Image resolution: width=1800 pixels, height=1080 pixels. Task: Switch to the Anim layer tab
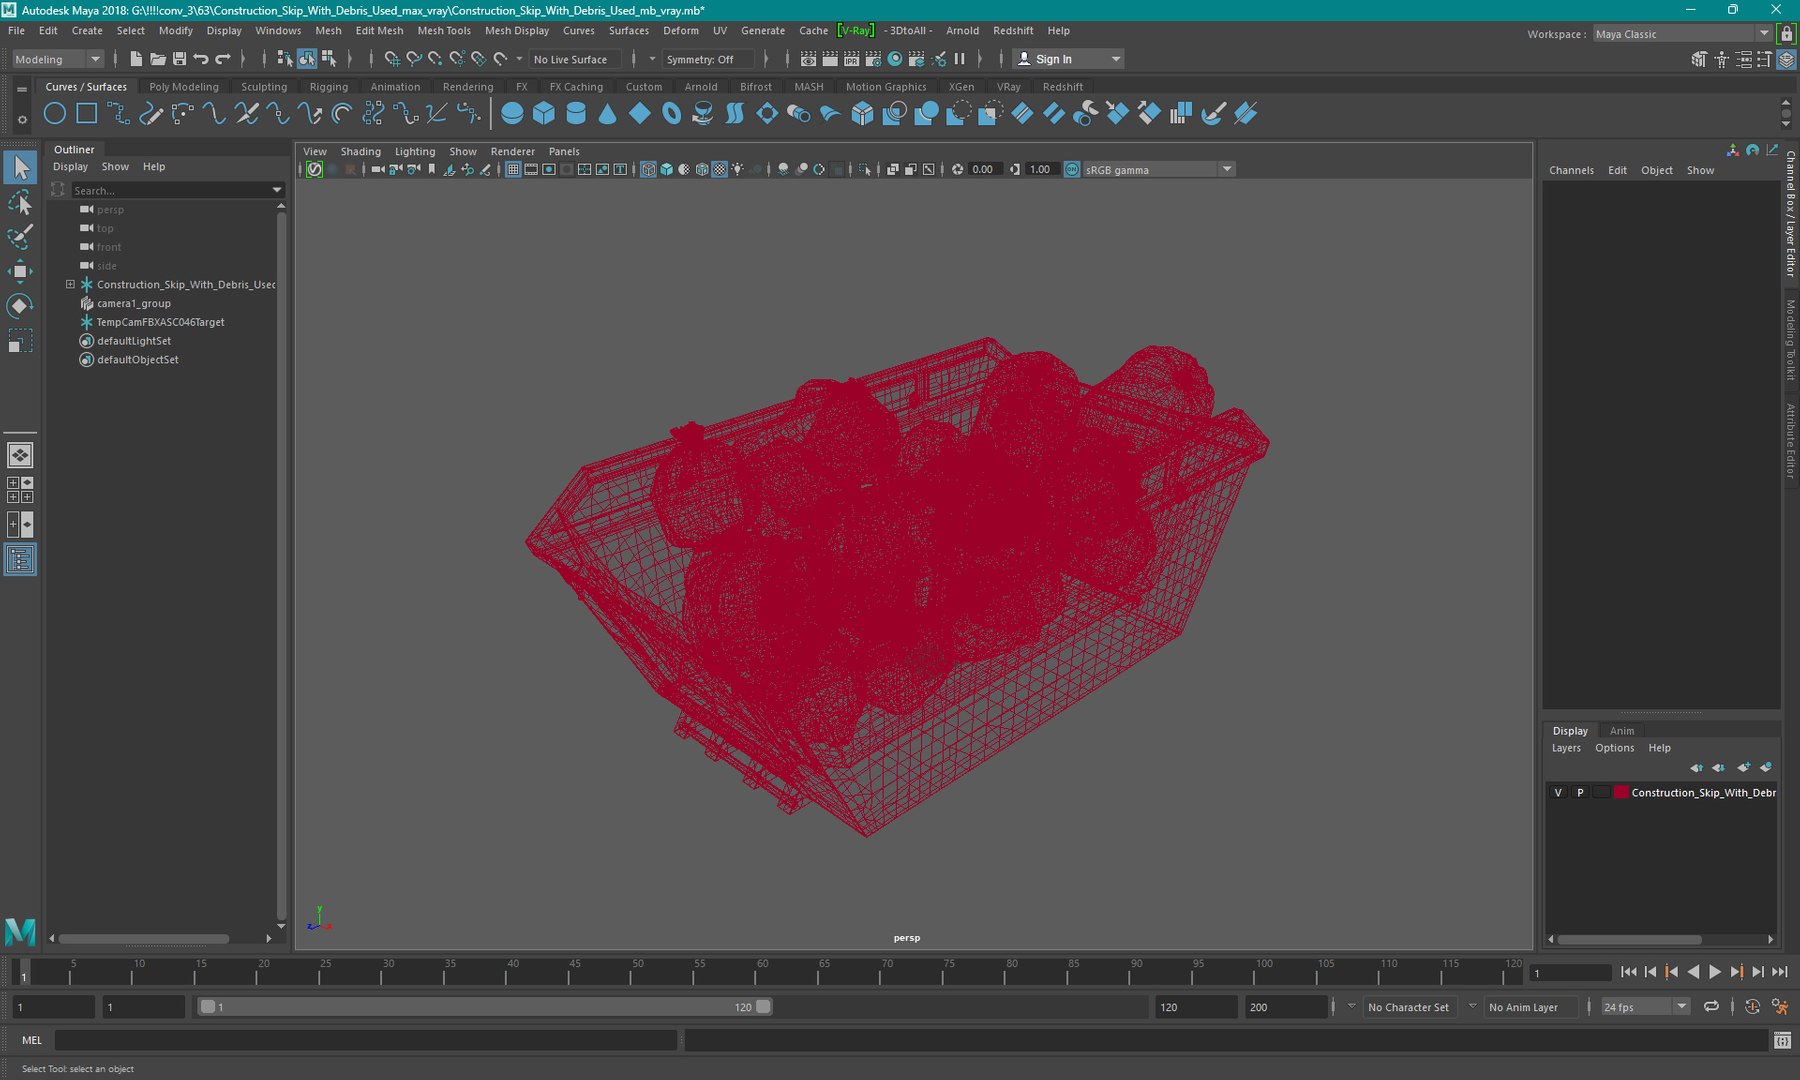[1622, 731]
